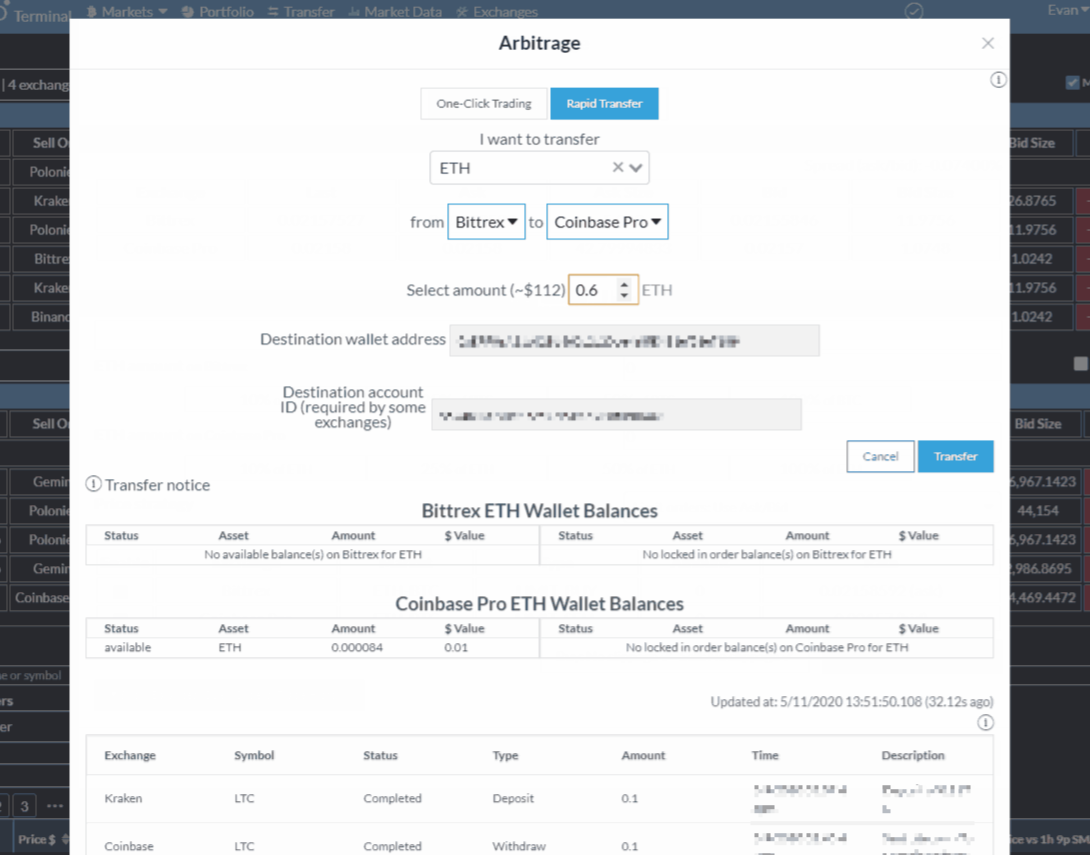Screen dimensions: 1090x855
Task: Click the checkmark status icon in top bar
Action: click(913, 11)
